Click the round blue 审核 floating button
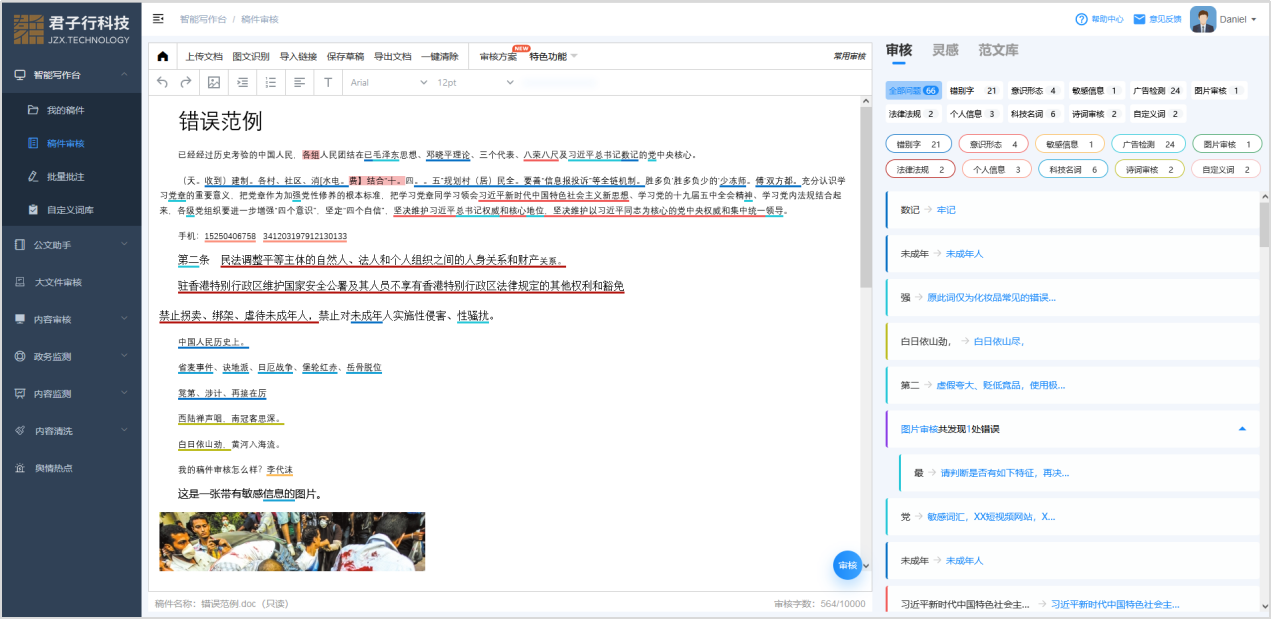Viewport: 1271px width, 620px height. pos(847,565)
